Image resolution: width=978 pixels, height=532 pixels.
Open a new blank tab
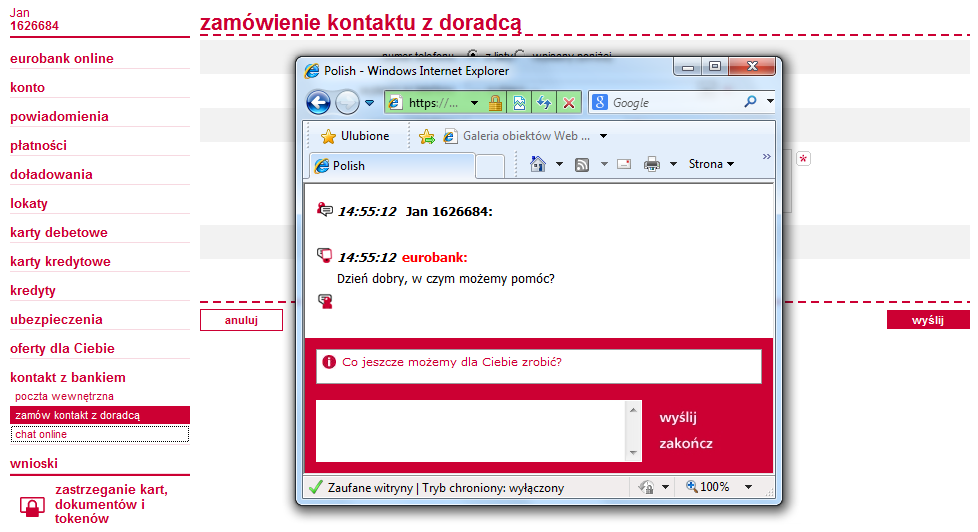490,167
